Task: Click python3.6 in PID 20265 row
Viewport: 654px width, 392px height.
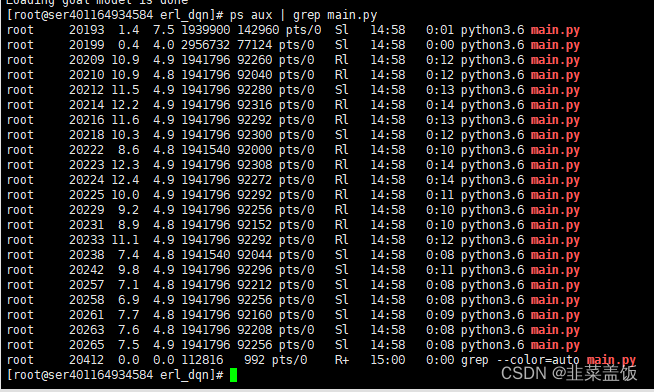Action: (493, 345)
